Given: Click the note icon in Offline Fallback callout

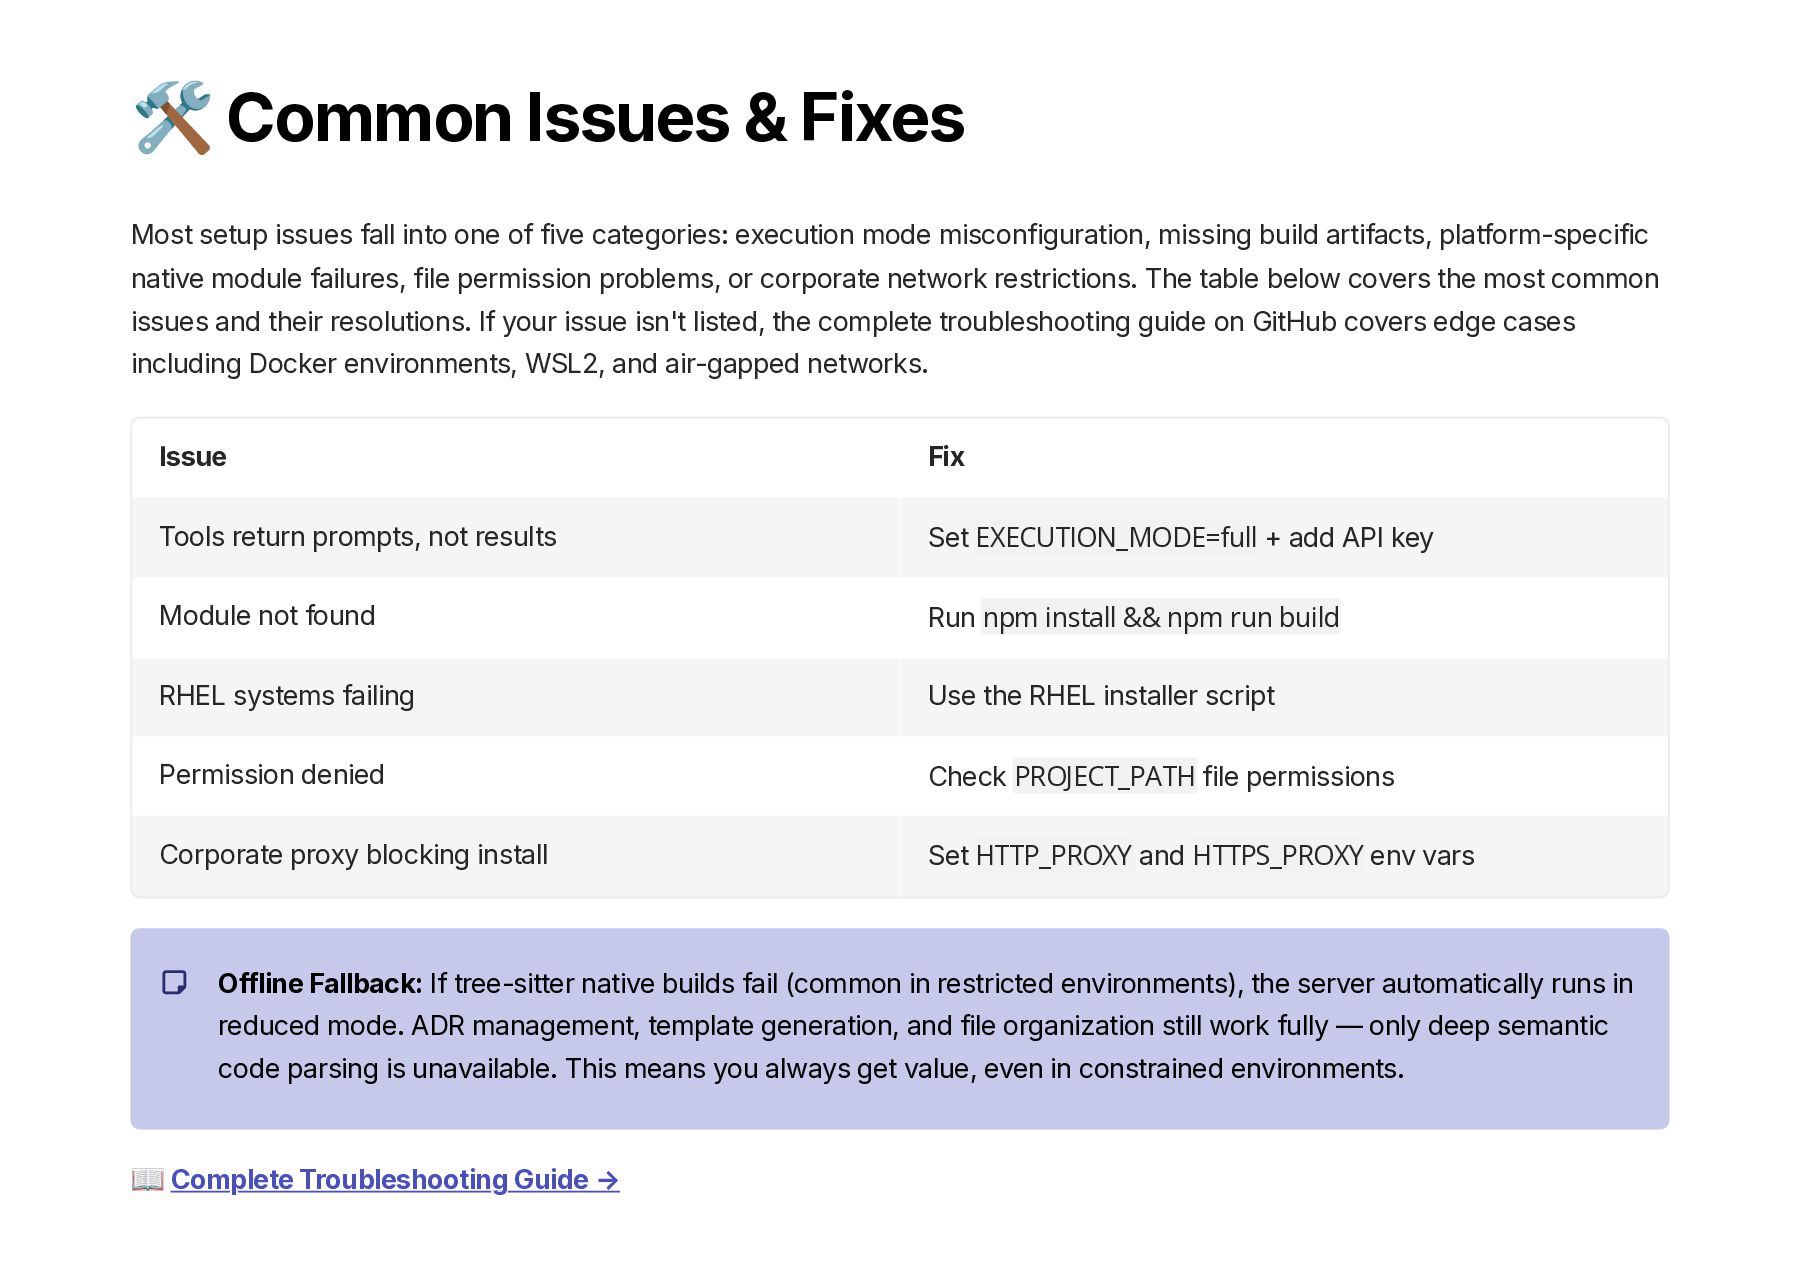Looking at the screenshot, I should [174, 983].
